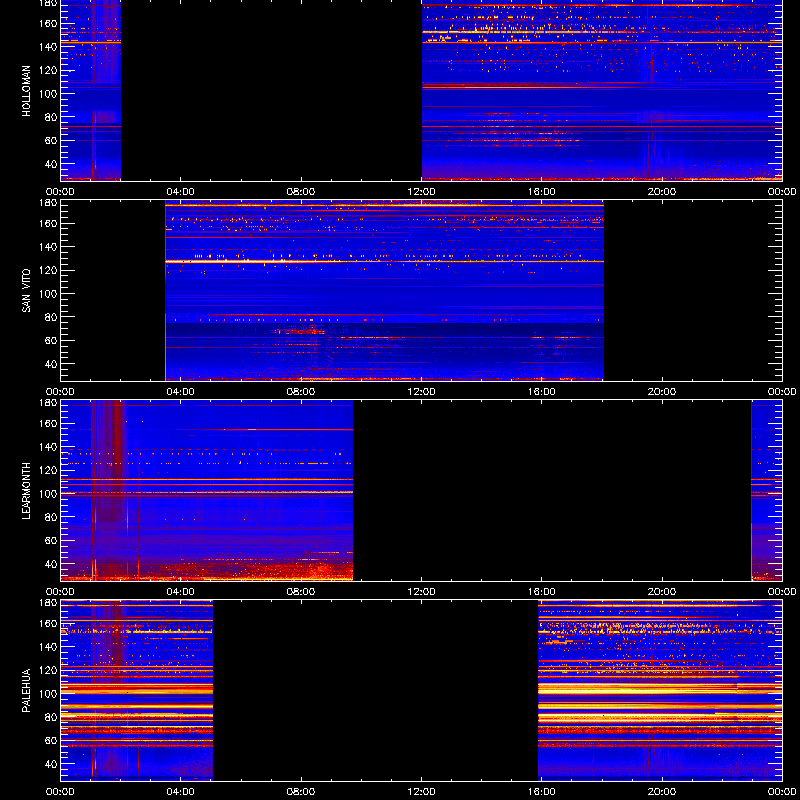Screen dimensions: 800x800
Task: Choose the 180 frequency label on Palehua axis
Action: point(48,602)
